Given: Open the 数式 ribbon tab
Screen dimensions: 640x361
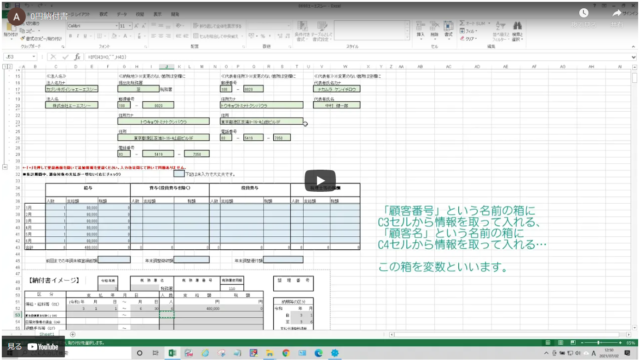Looking at the screenshot, I should 104,14.
